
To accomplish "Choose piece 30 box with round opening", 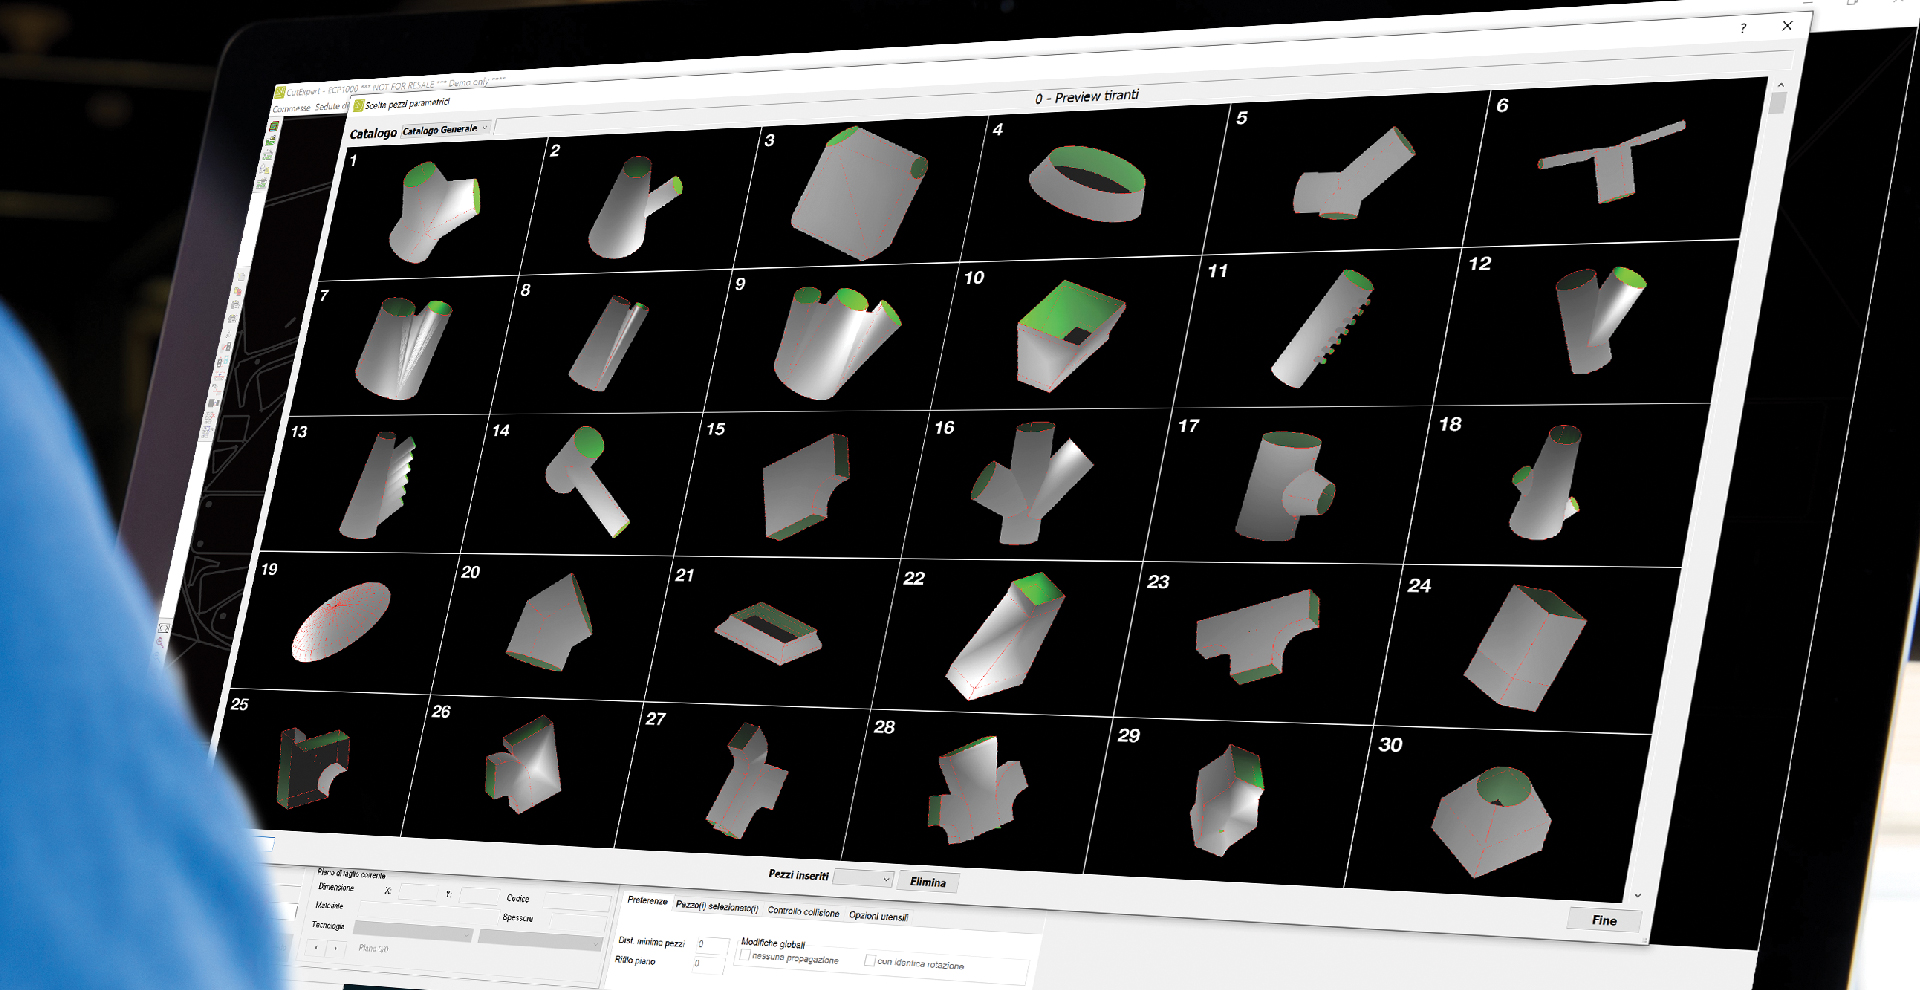I will (x=1492, y=822).
